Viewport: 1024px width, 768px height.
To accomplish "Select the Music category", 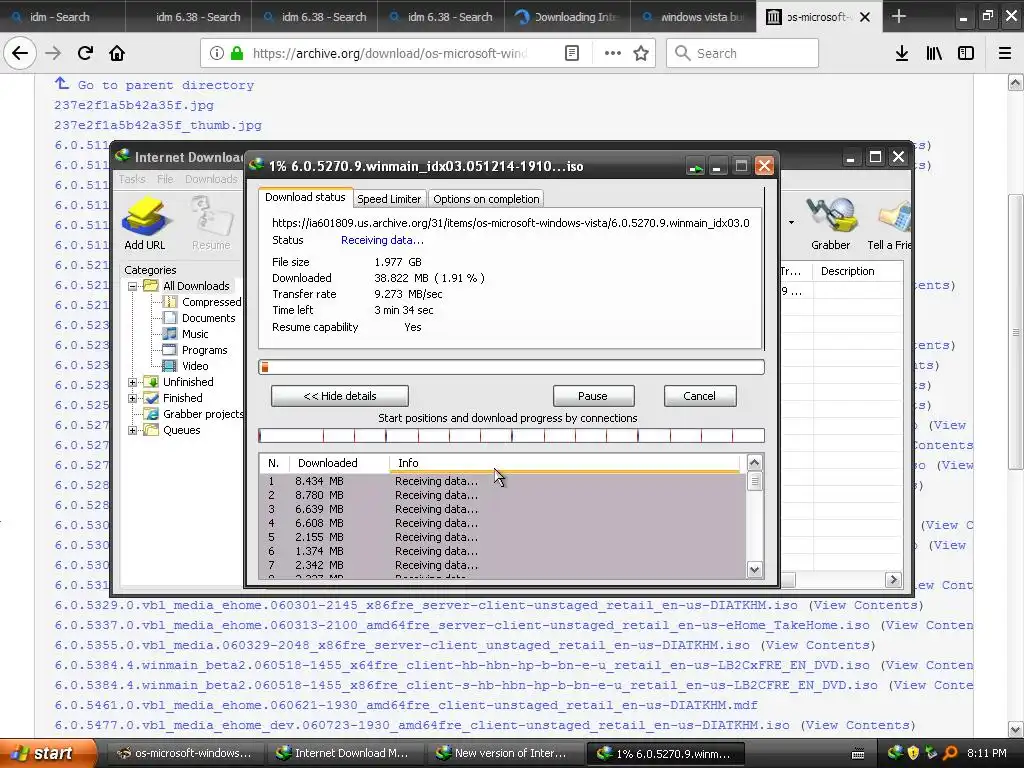I will point(195,334).
